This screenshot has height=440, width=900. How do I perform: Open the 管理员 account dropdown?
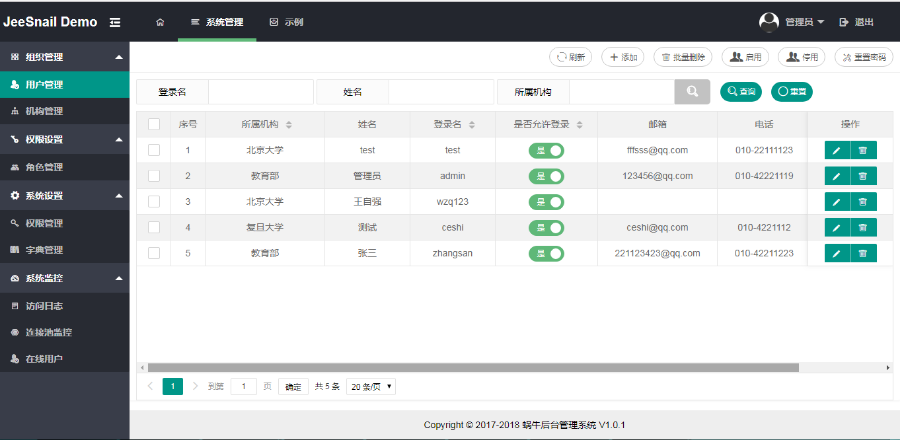(x=804, y=22)
